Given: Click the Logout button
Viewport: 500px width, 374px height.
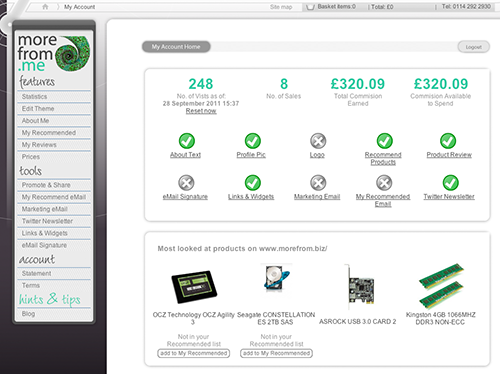Looking at the screenshot, I should tap(473, 47).
